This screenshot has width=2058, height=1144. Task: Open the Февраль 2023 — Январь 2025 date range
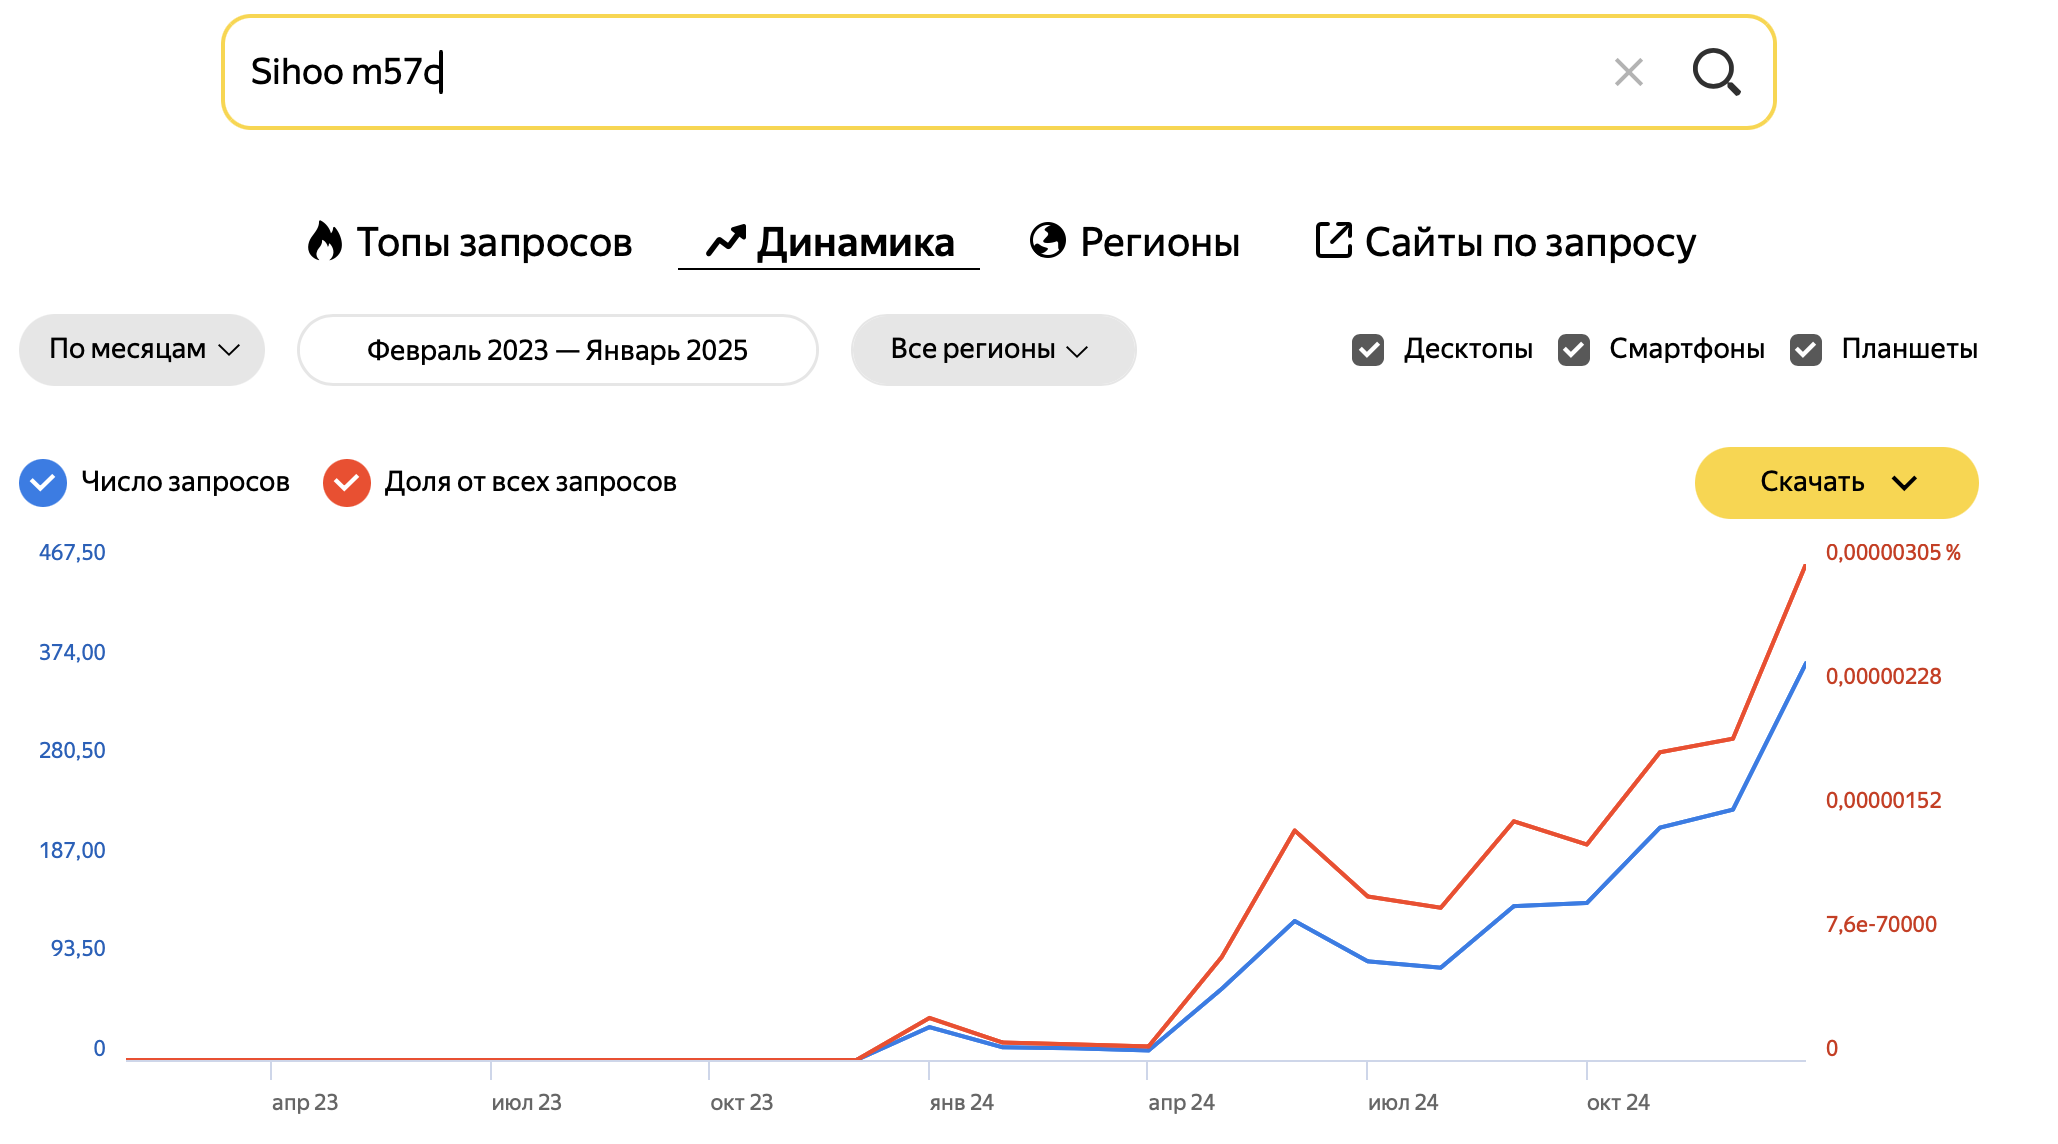[x=557, y=350]
